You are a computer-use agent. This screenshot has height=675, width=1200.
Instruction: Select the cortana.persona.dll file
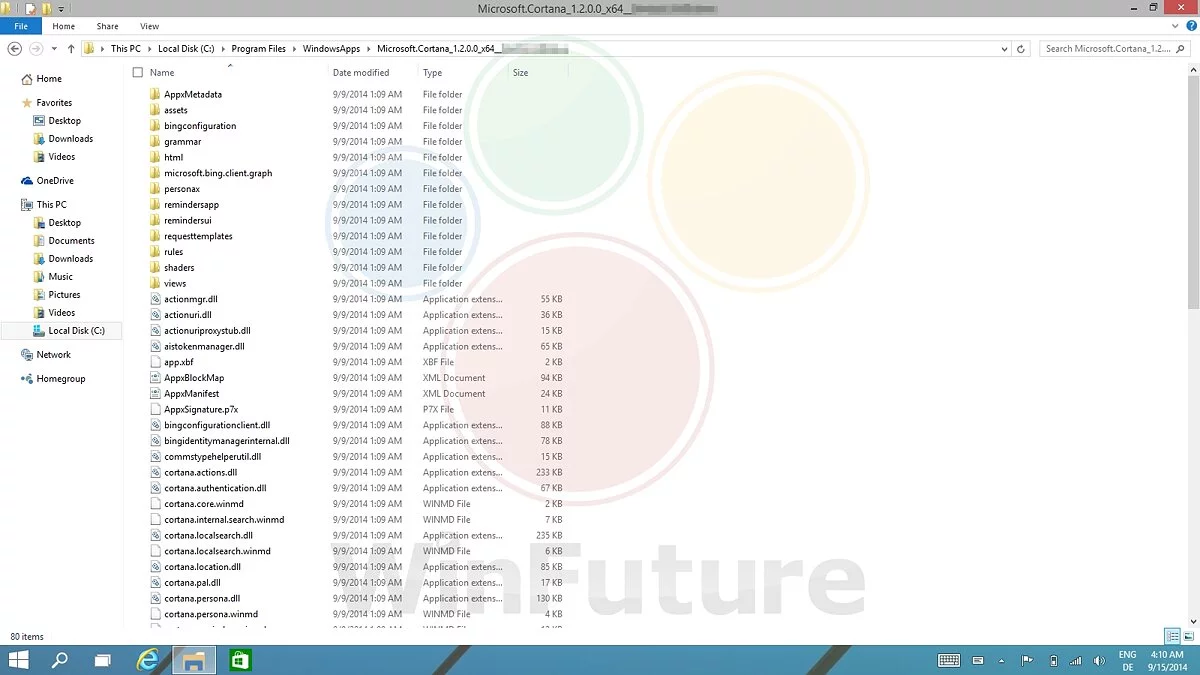tap(202, 598)
